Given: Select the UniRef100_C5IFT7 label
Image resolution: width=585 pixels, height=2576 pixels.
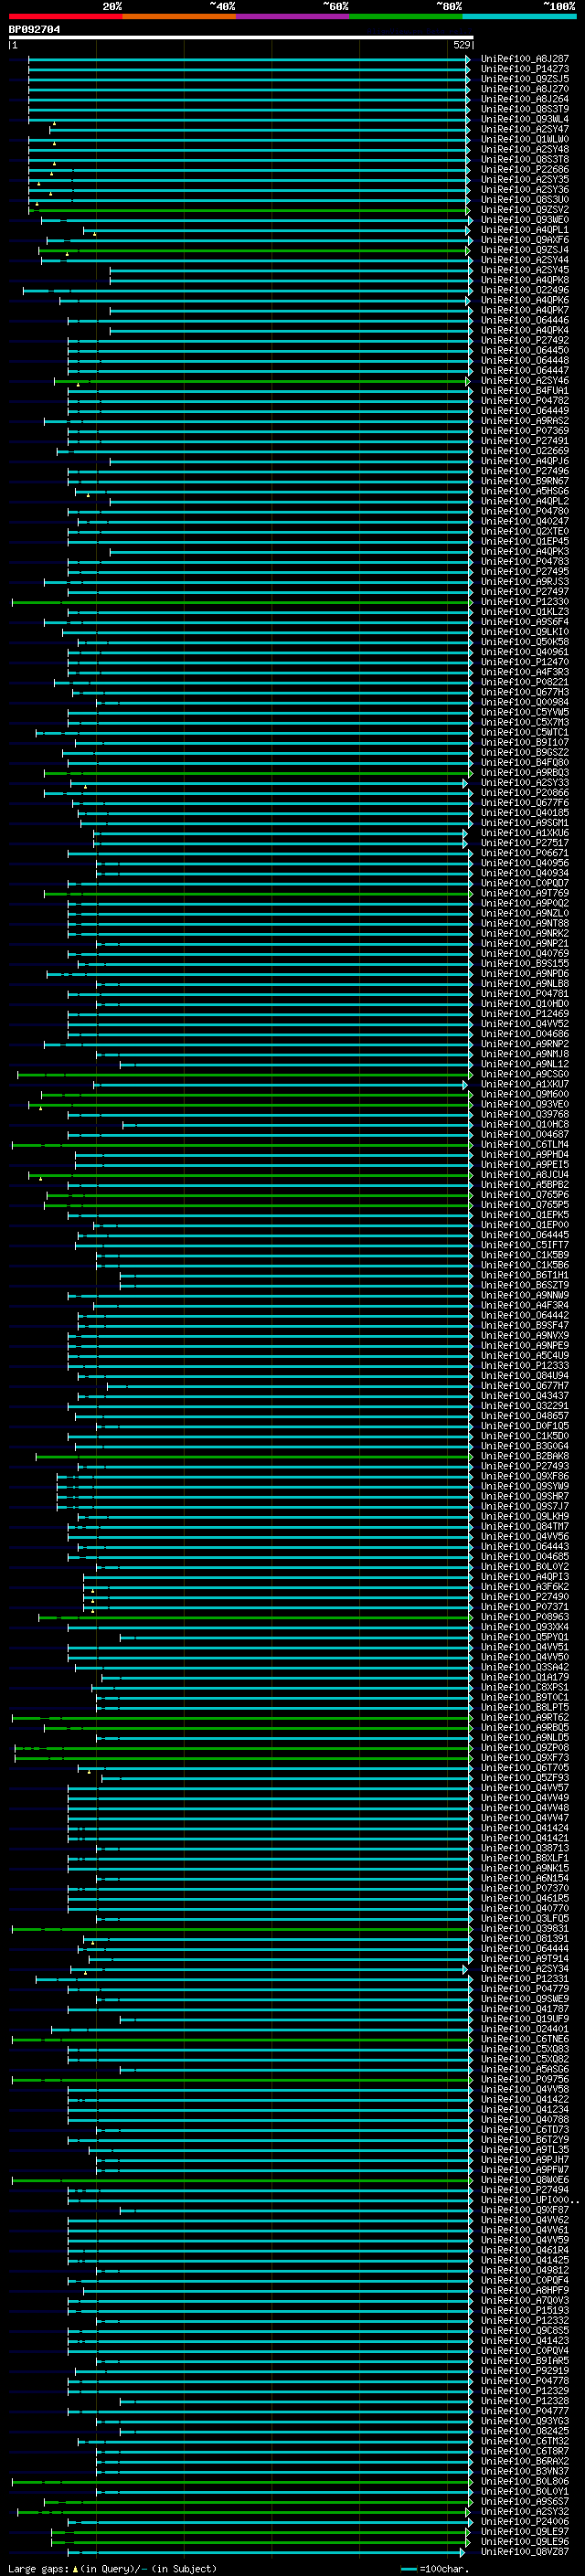Looking at the screenshot, I should click(x=525, y=1245).
